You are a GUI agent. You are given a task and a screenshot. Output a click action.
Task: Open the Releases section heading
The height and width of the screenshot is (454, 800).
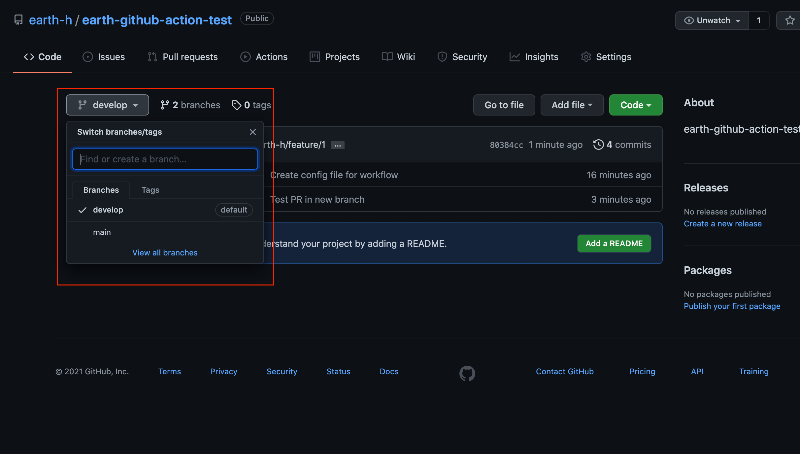tap(706, 188)
